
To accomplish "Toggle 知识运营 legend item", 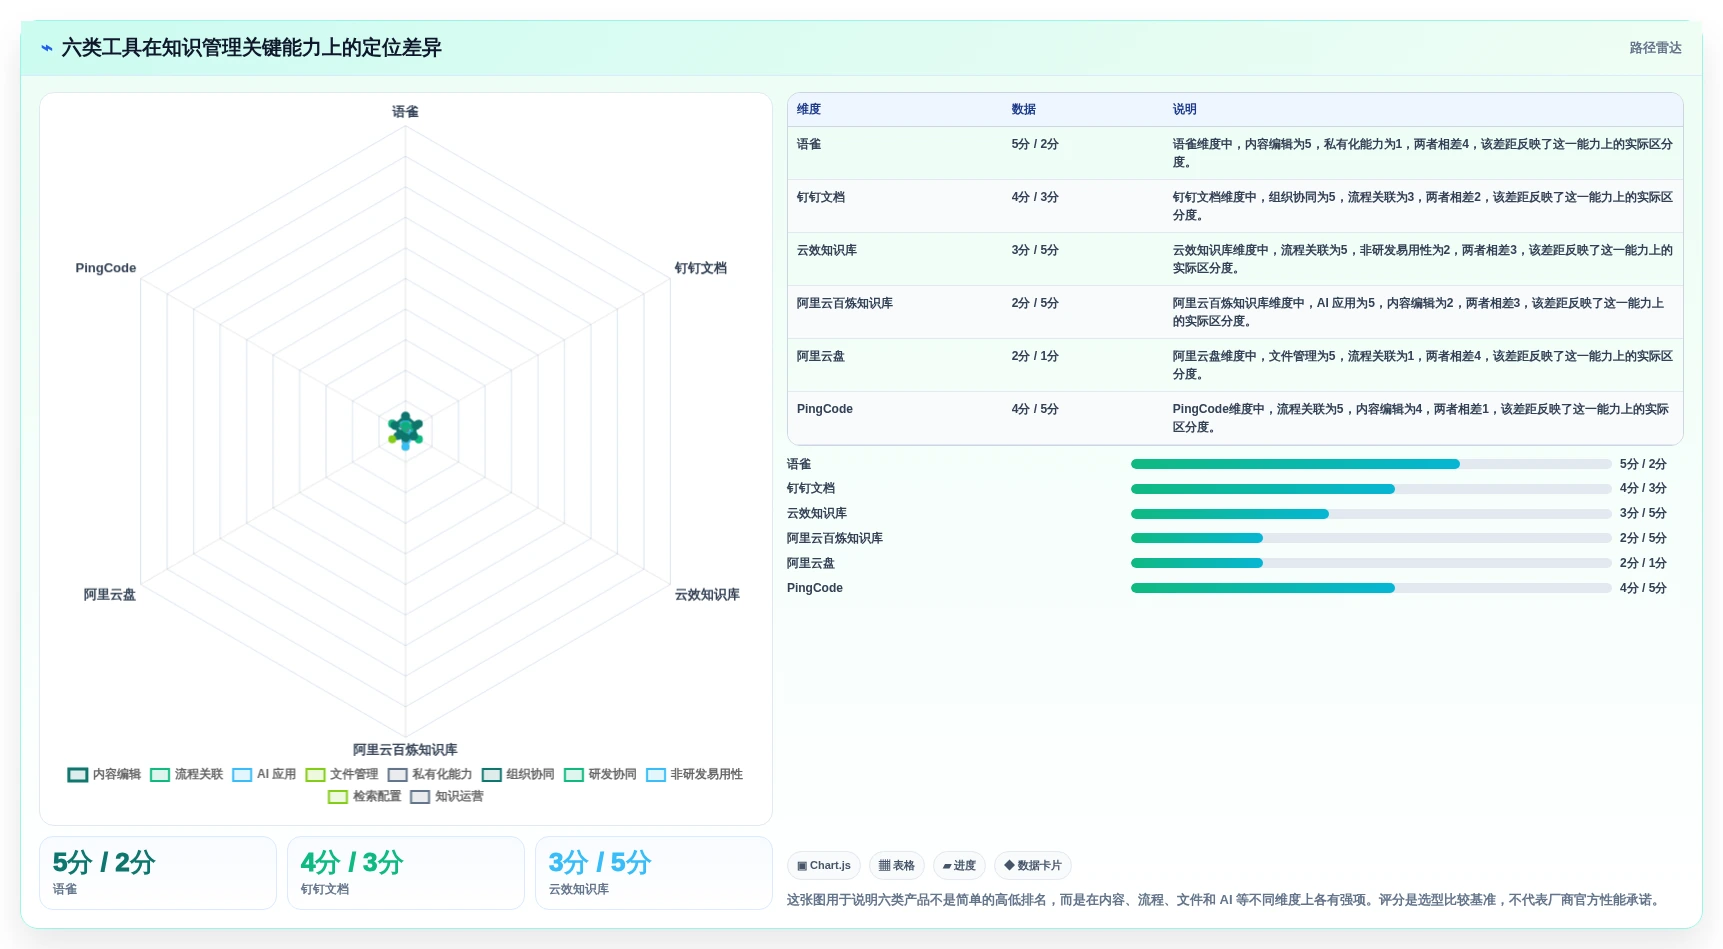I will coord(447,797).
